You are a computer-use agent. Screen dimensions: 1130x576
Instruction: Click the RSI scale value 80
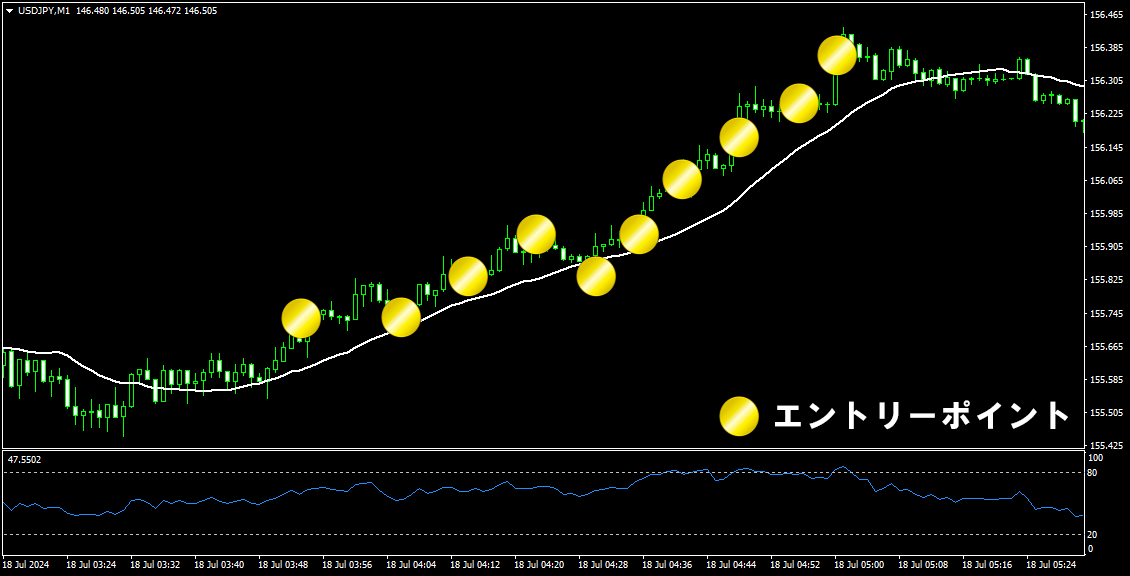(1093, 473)
